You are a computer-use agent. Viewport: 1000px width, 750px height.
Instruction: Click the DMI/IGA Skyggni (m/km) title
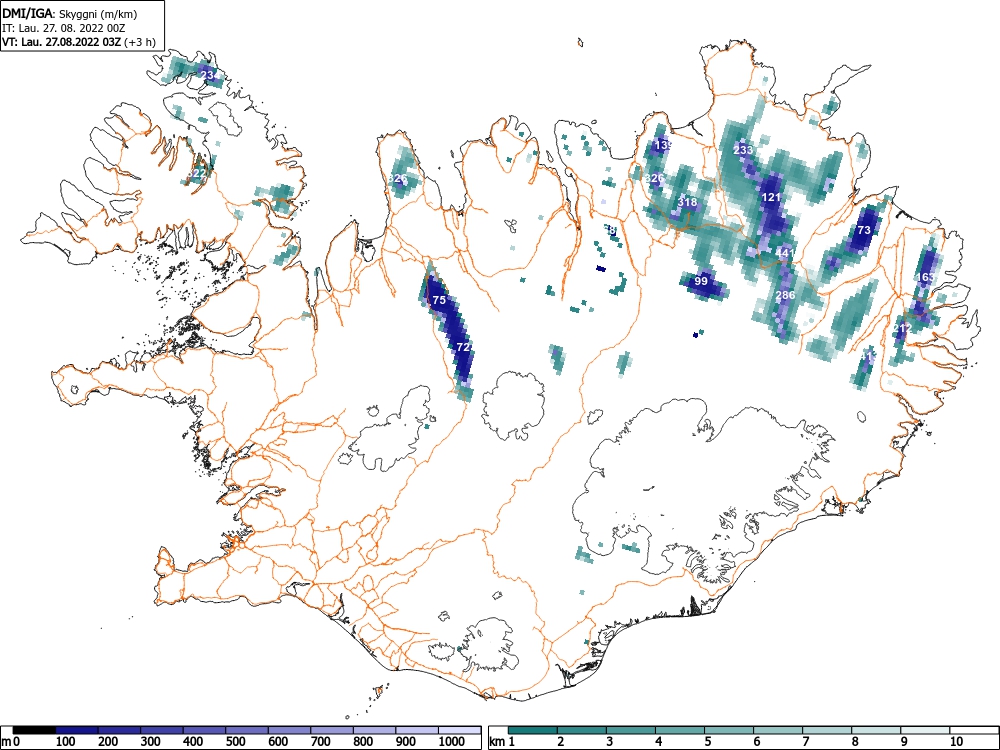coord(70,14)
